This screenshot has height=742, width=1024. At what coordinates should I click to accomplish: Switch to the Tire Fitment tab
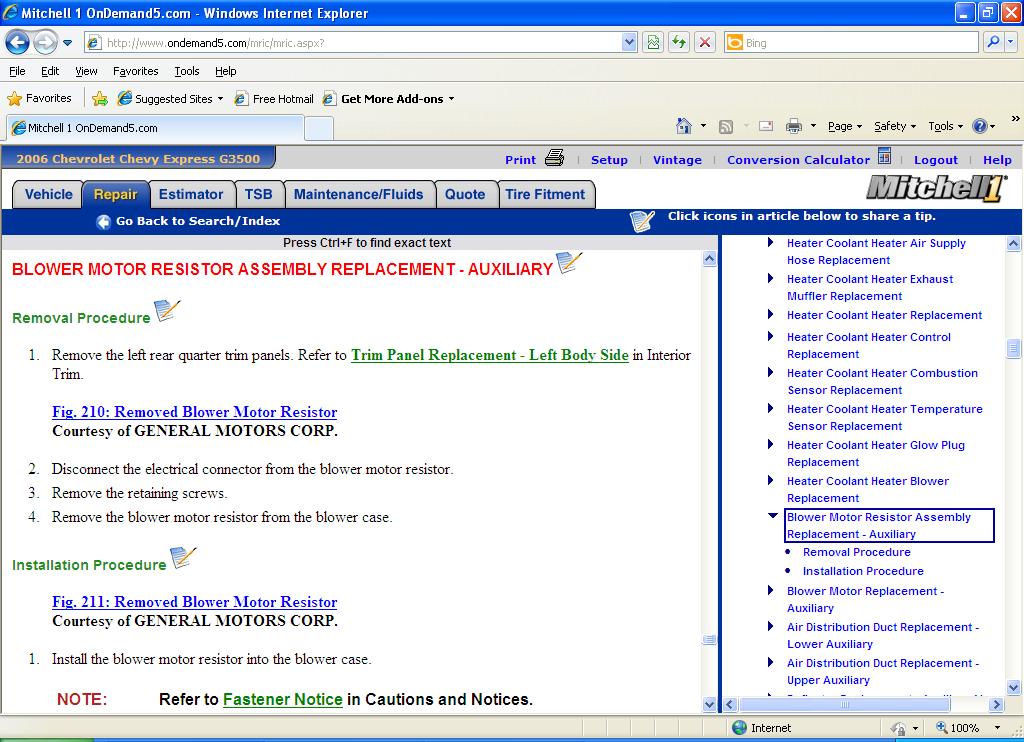pos(545,195)
